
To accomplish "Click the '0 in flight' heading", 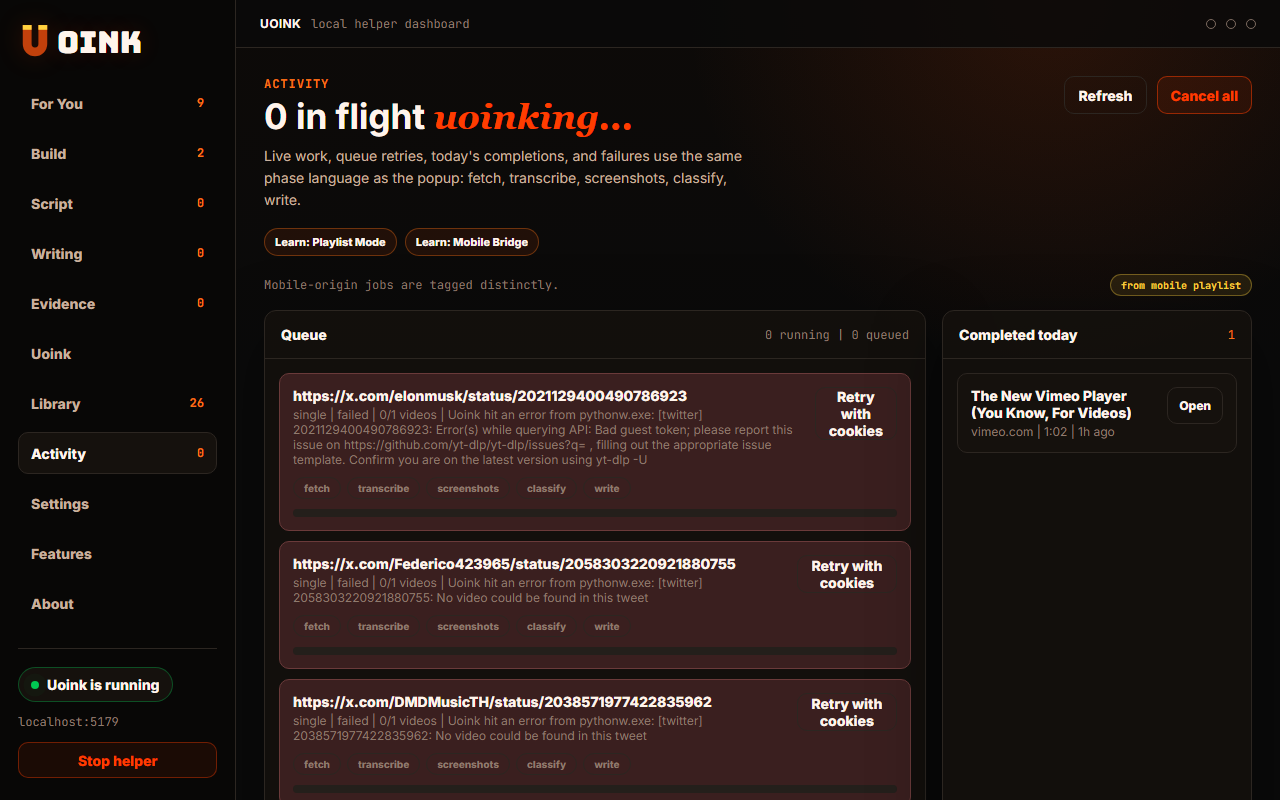I will coord(344,117).
